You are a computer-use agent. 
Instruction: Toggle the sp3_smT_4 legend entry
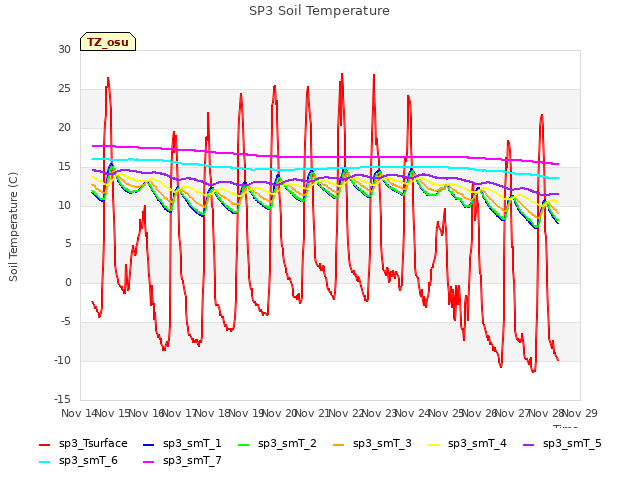click(467, 443)
